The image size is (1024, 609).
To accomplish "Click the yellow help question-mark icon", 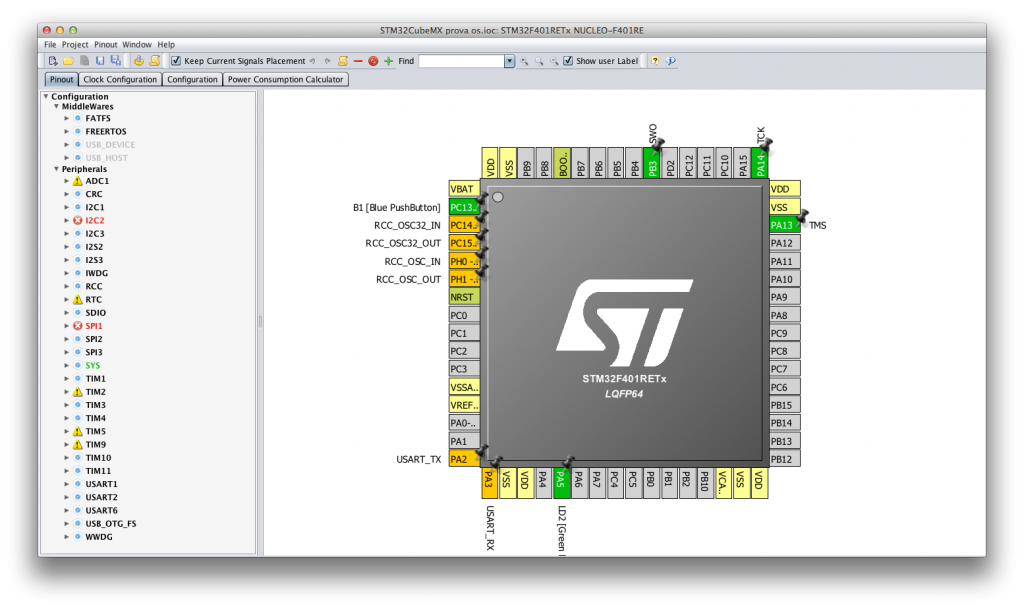I will [655, 61].
